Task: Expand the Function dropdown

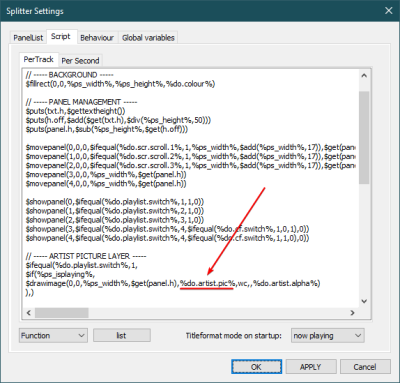Action: [53, 335]
